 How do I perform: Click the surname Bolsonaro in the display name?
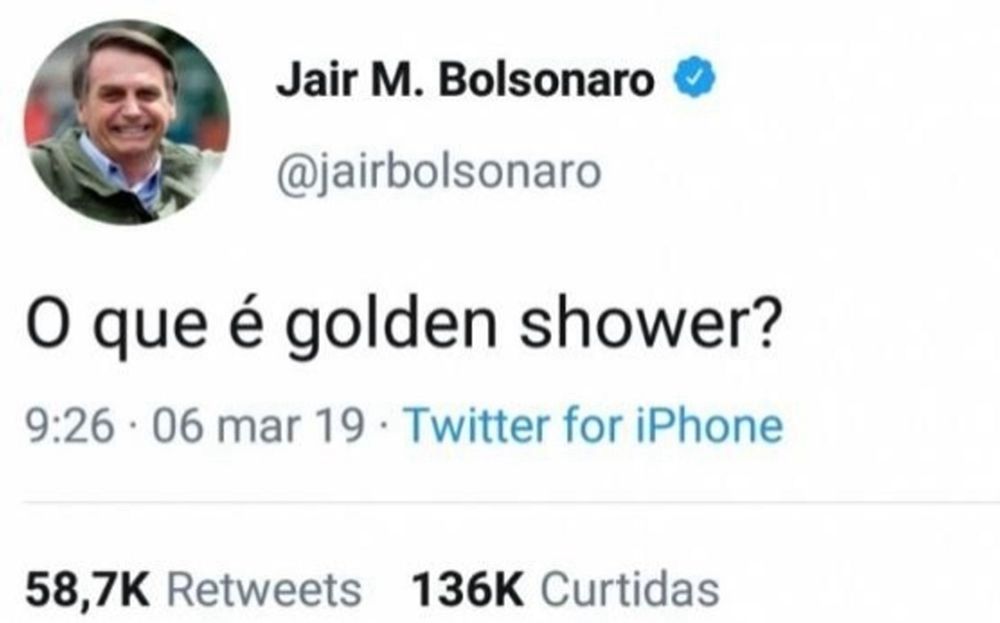(547, 80)
